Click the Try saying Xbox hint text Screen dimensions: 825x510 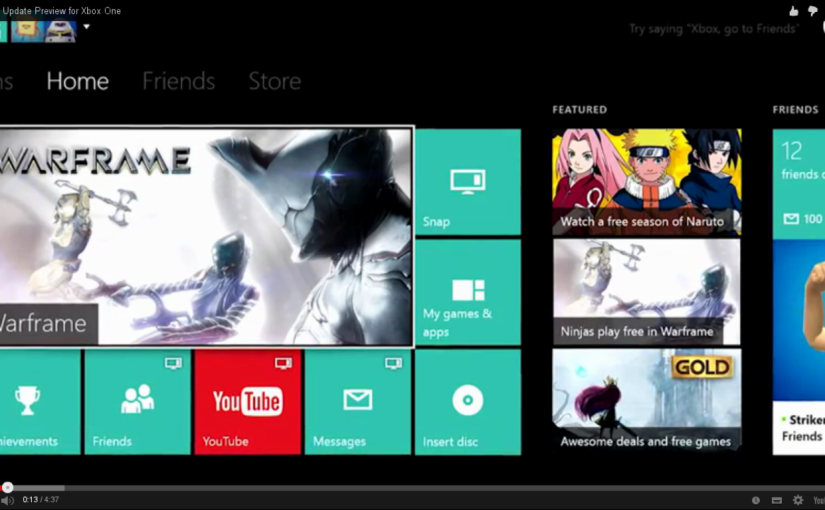point(713,28)
